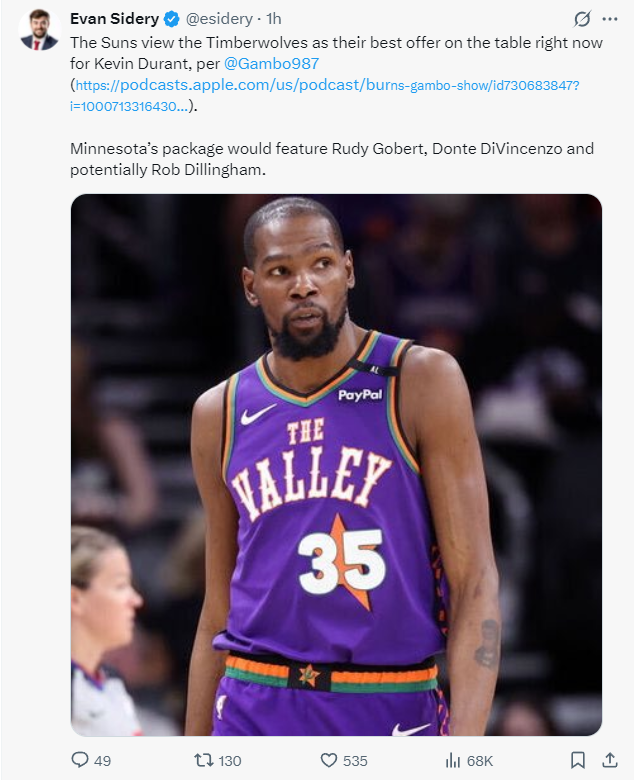
Task: Click the 535 likes count number
Action: tap(355, 761)
